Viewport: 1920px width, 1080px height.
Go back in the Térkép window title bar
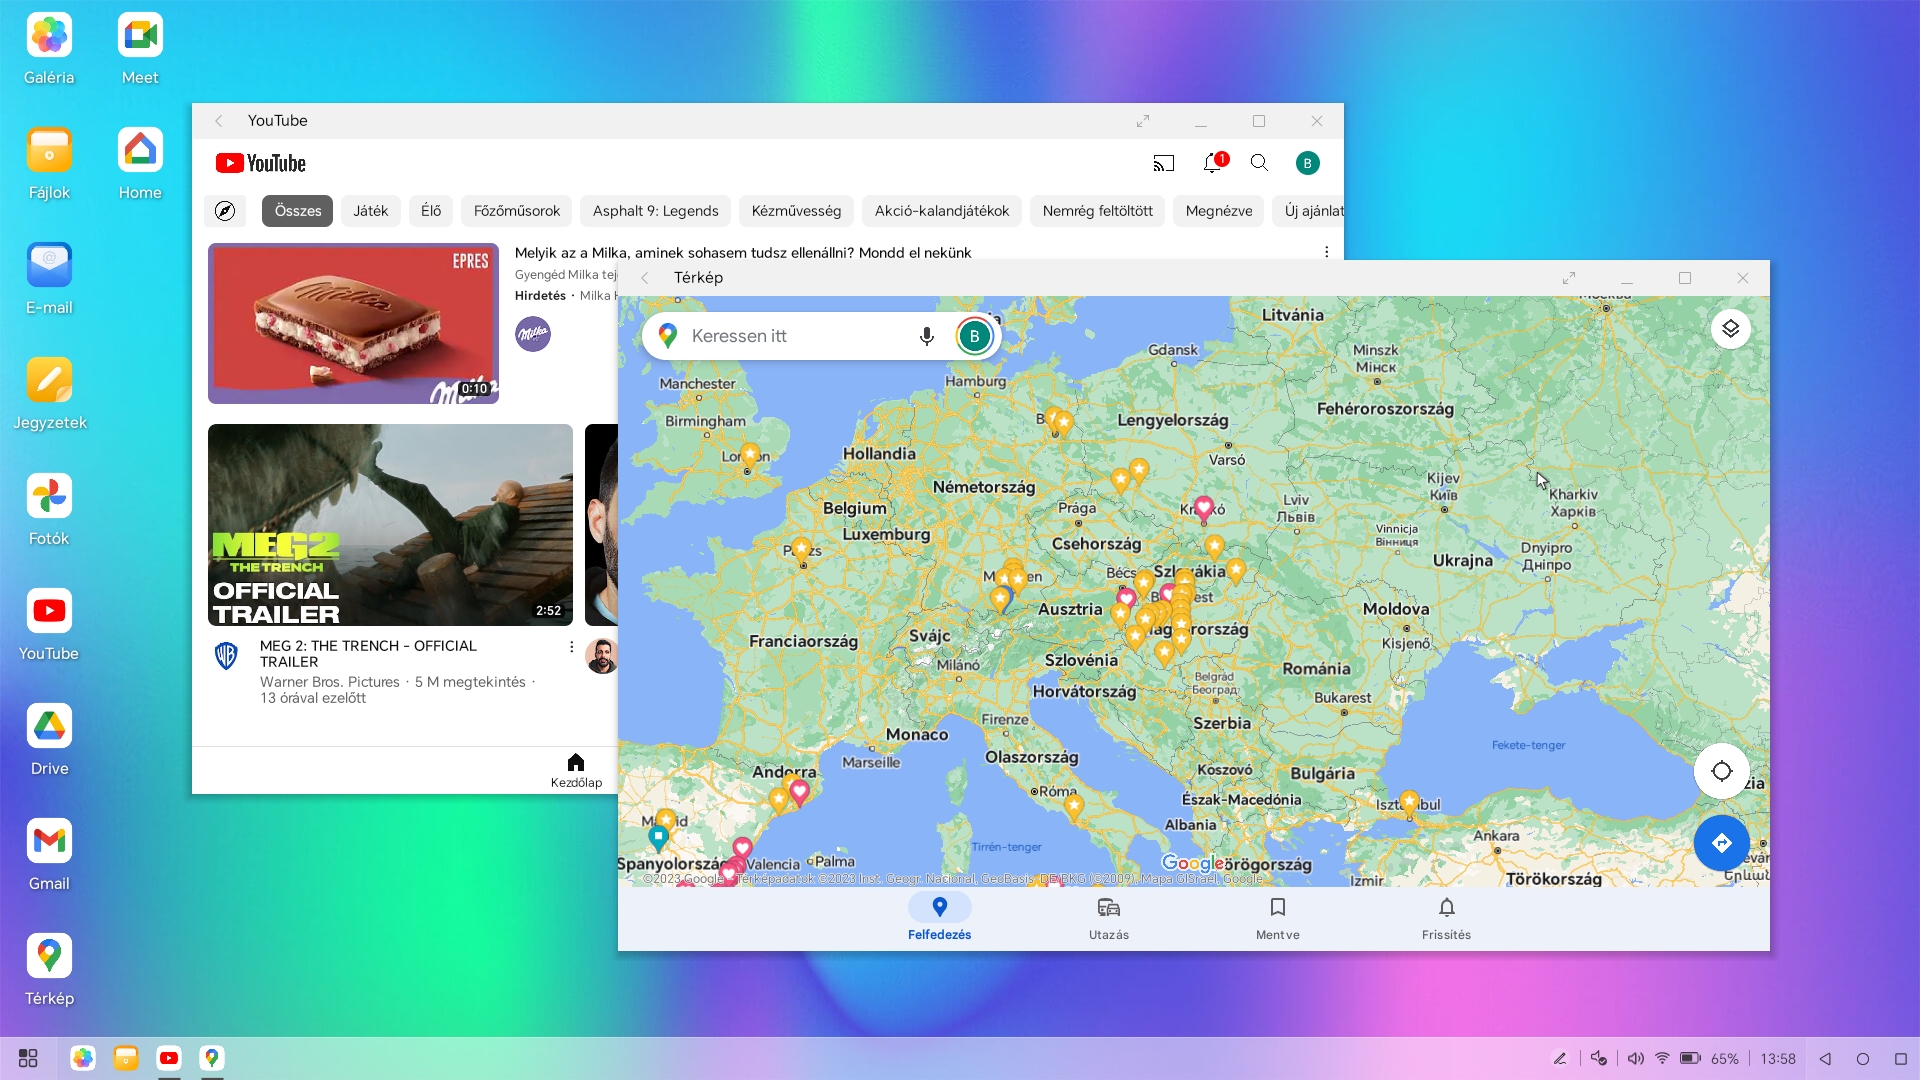[x=644, y=278]
